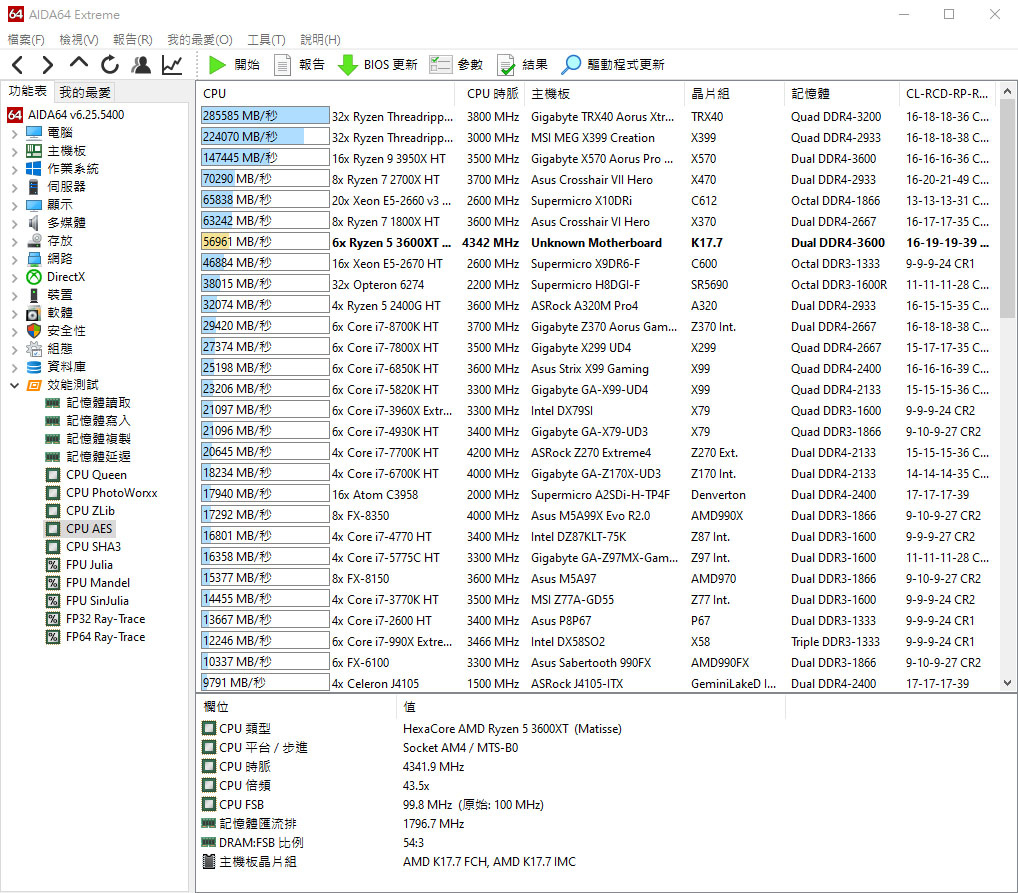The image size is (1018, 893).
Task: Select the AIDA64 v6.25.5400 root icon
Action: point(15,115)
